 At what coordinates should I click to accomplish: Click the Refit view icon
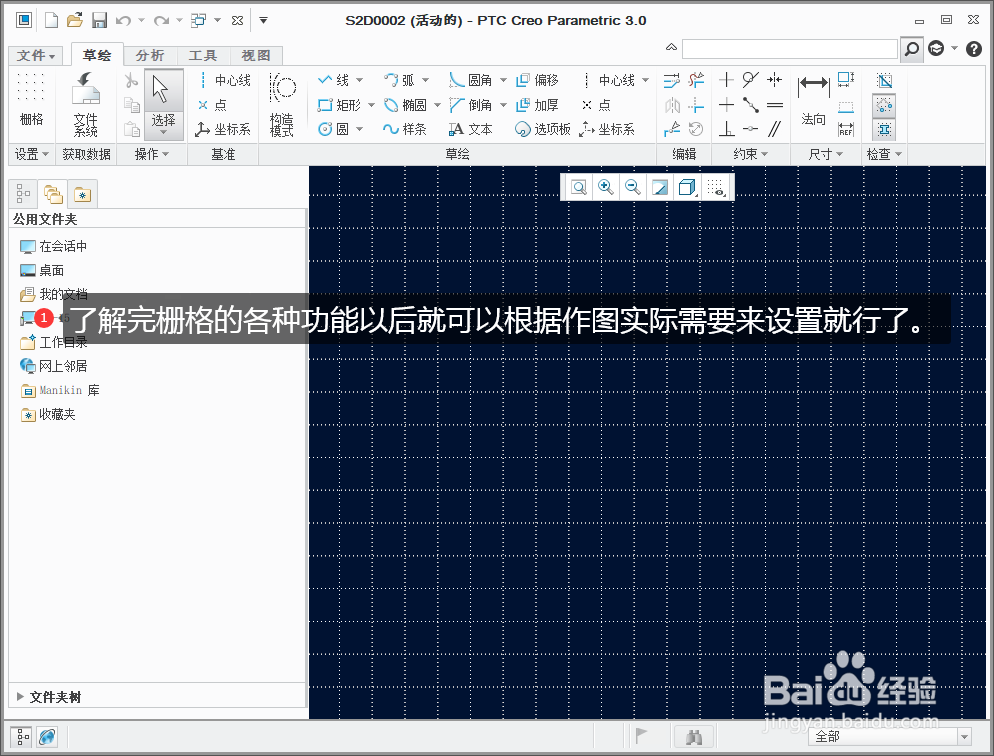click(579, 187)
